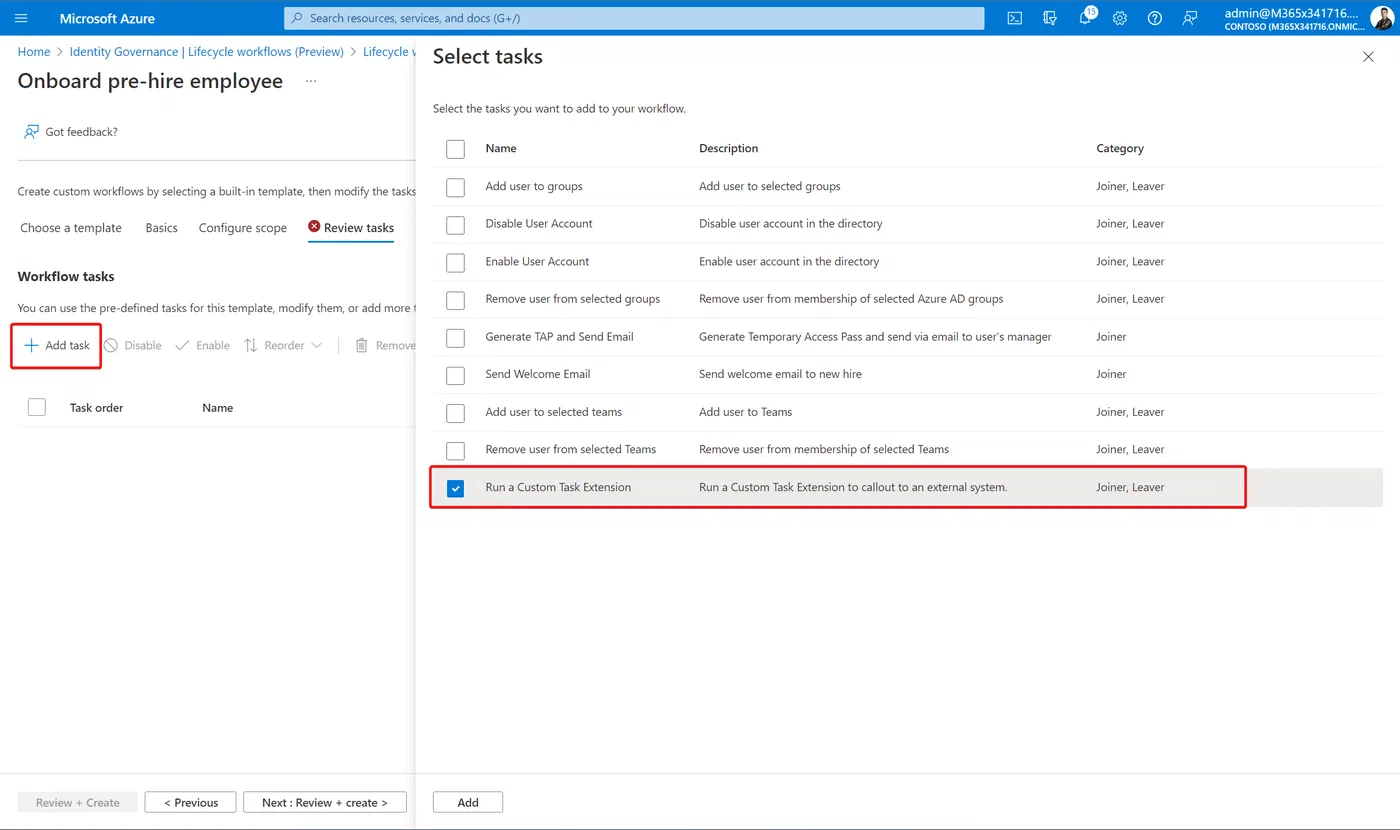Click the Disable toolbar item
The height and width of the screenshot is (830, 1400).
pos(133,345)
